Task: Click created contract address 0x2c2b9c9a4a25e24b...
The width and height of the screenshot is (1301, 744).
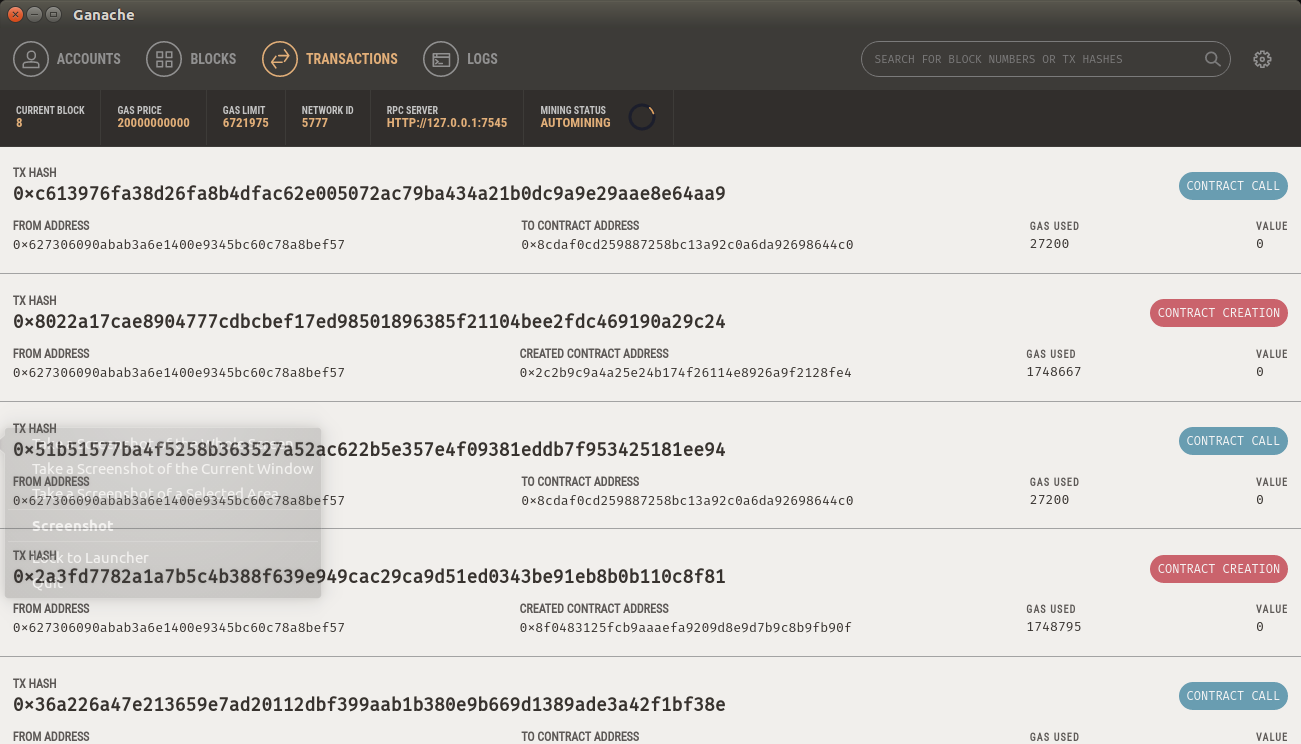Action: click(x=685, y=372)
